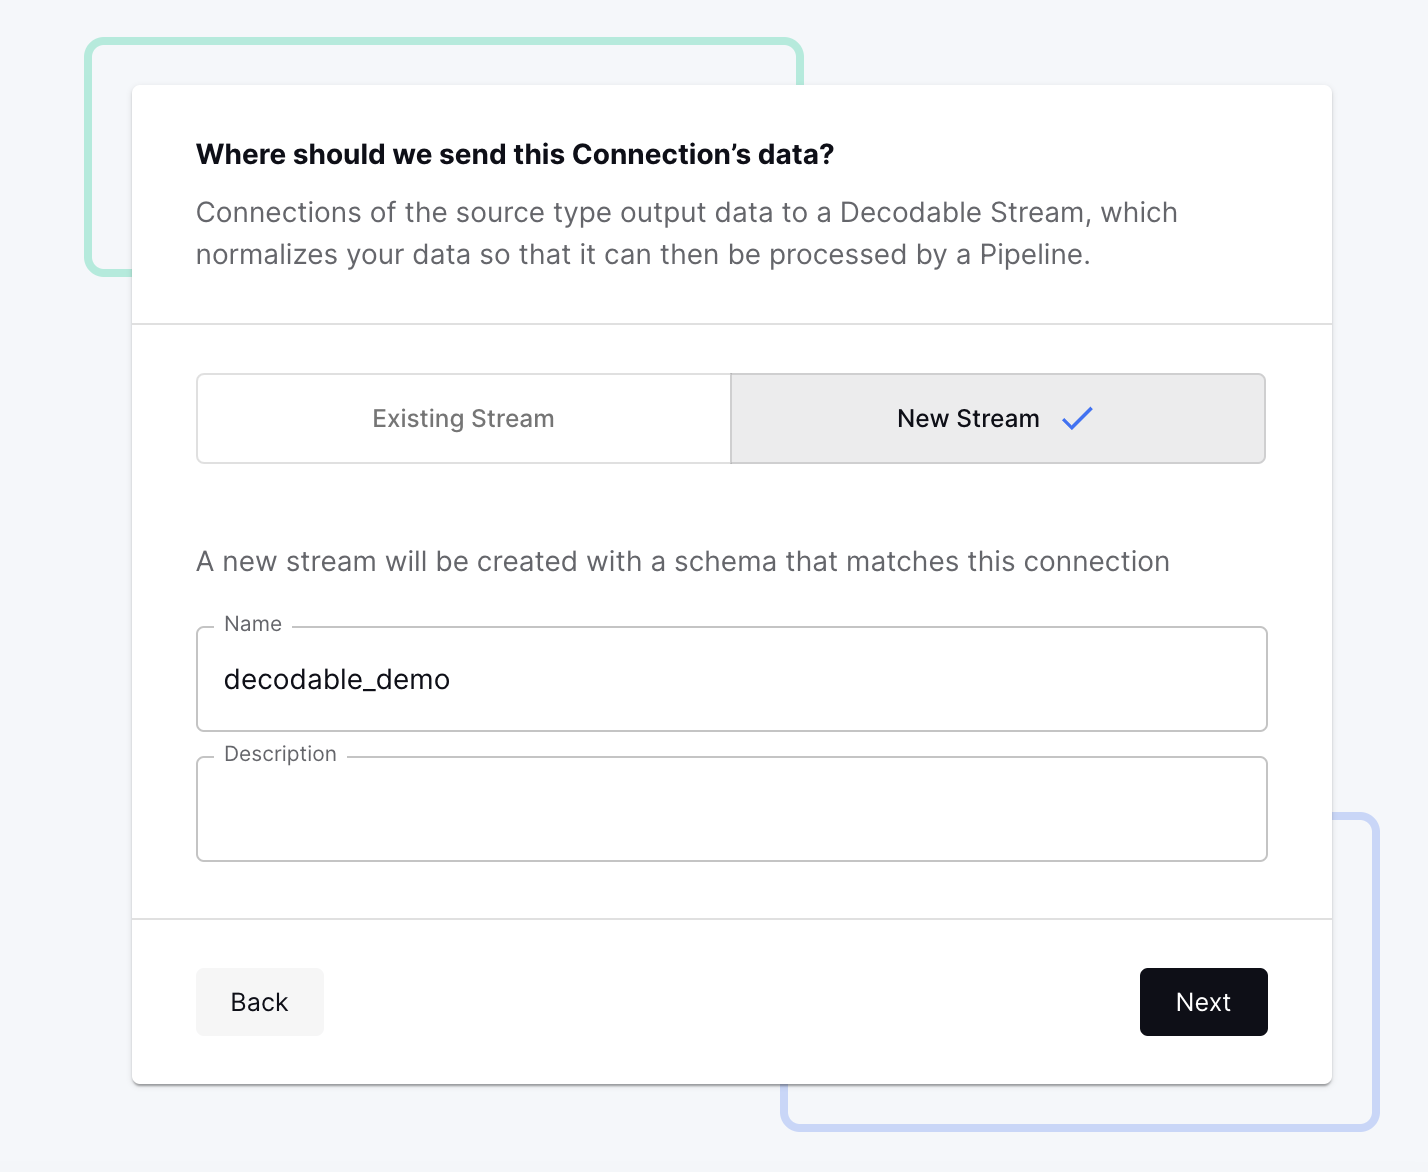Click the 'A new stream will be created' note

click(683, 562)
